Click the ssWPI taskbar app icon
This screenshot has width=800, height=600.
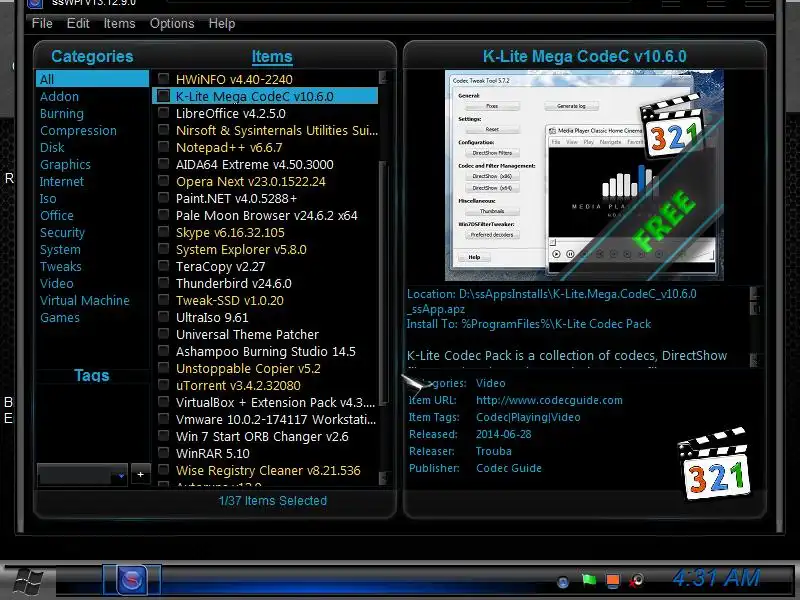tap(132, 580)
